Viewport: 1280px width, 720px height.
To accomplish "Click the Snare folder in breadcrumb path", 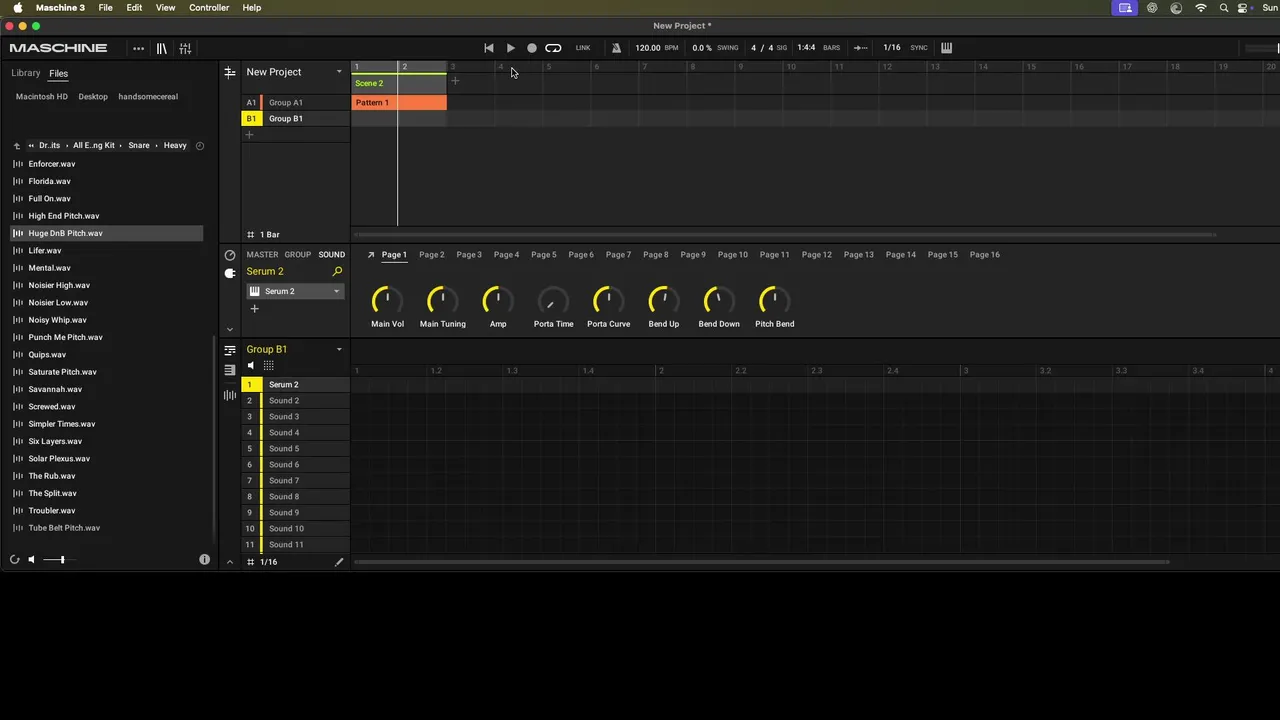I will tap(139, 146).
